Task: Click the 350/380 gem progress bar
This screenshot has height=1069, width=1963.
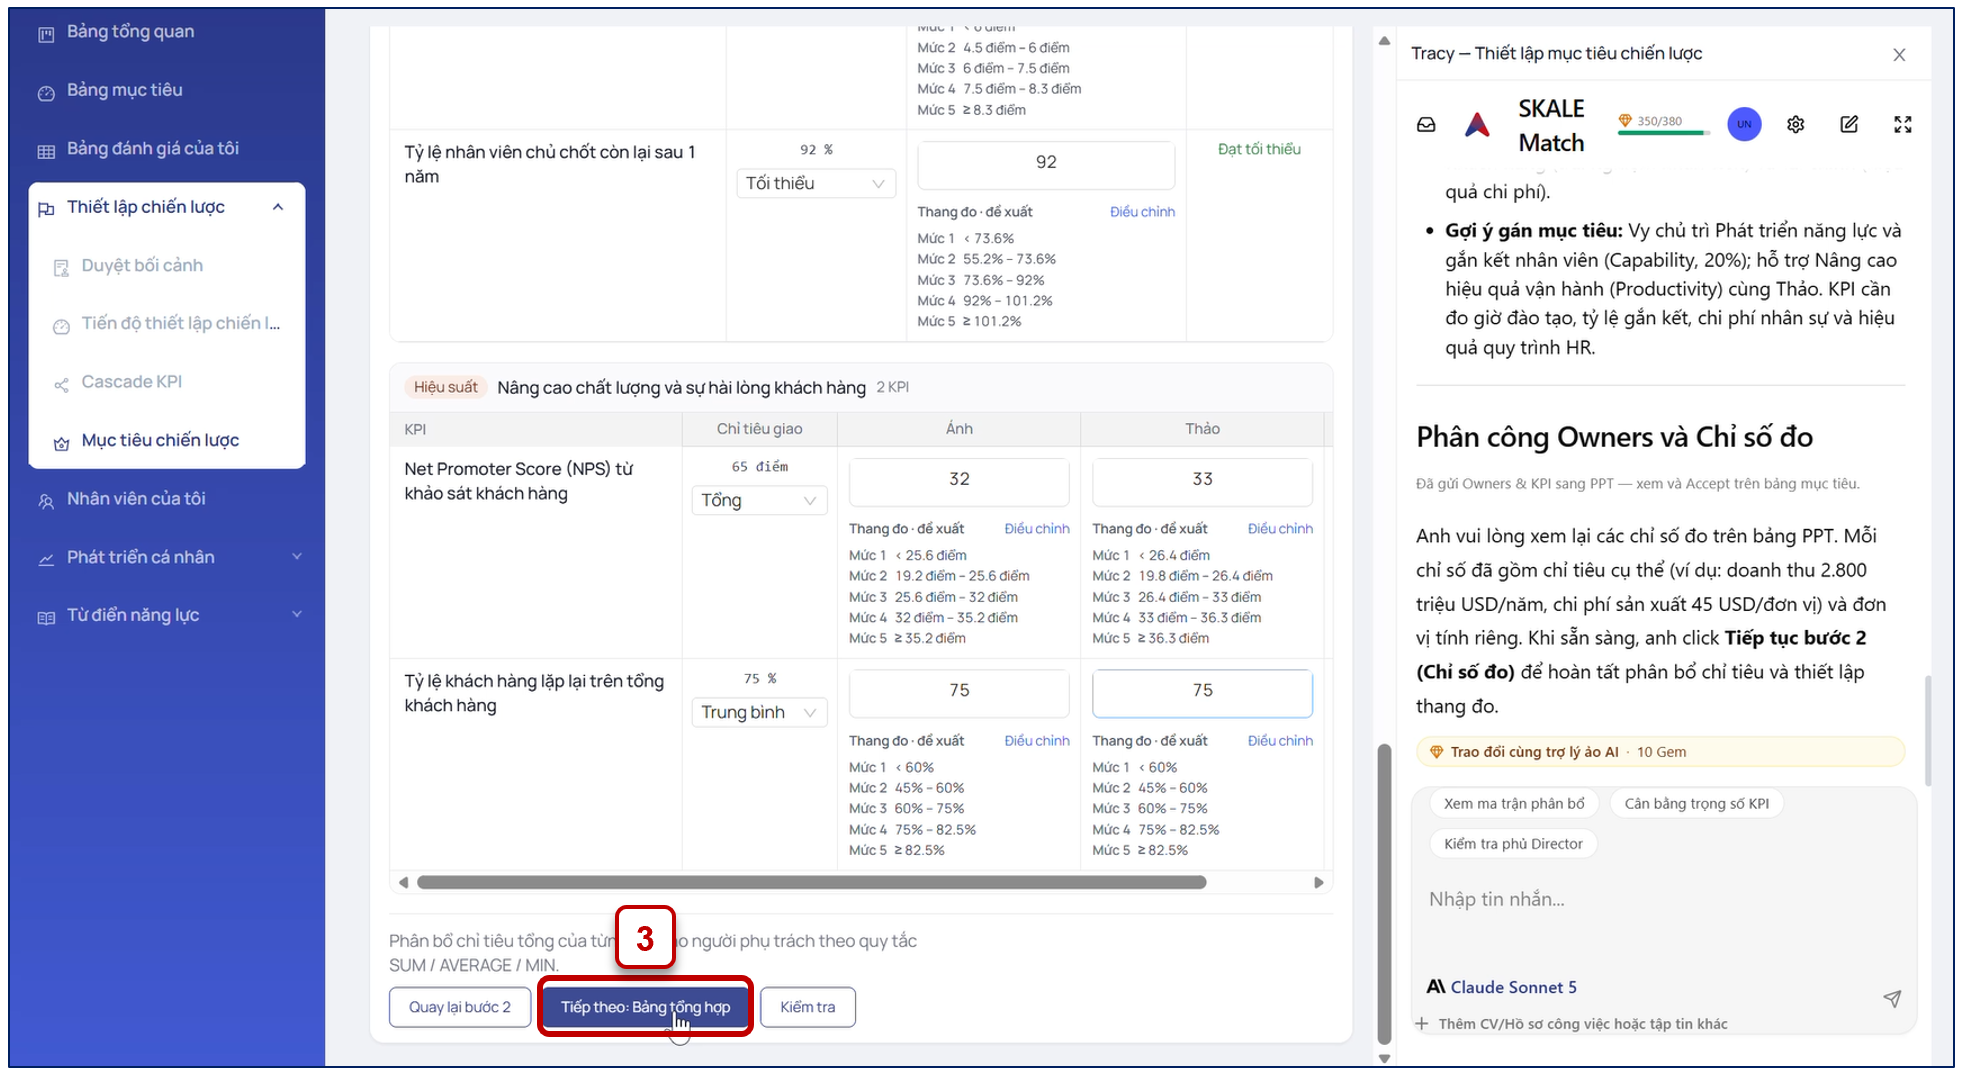Action: (1662, 132)
